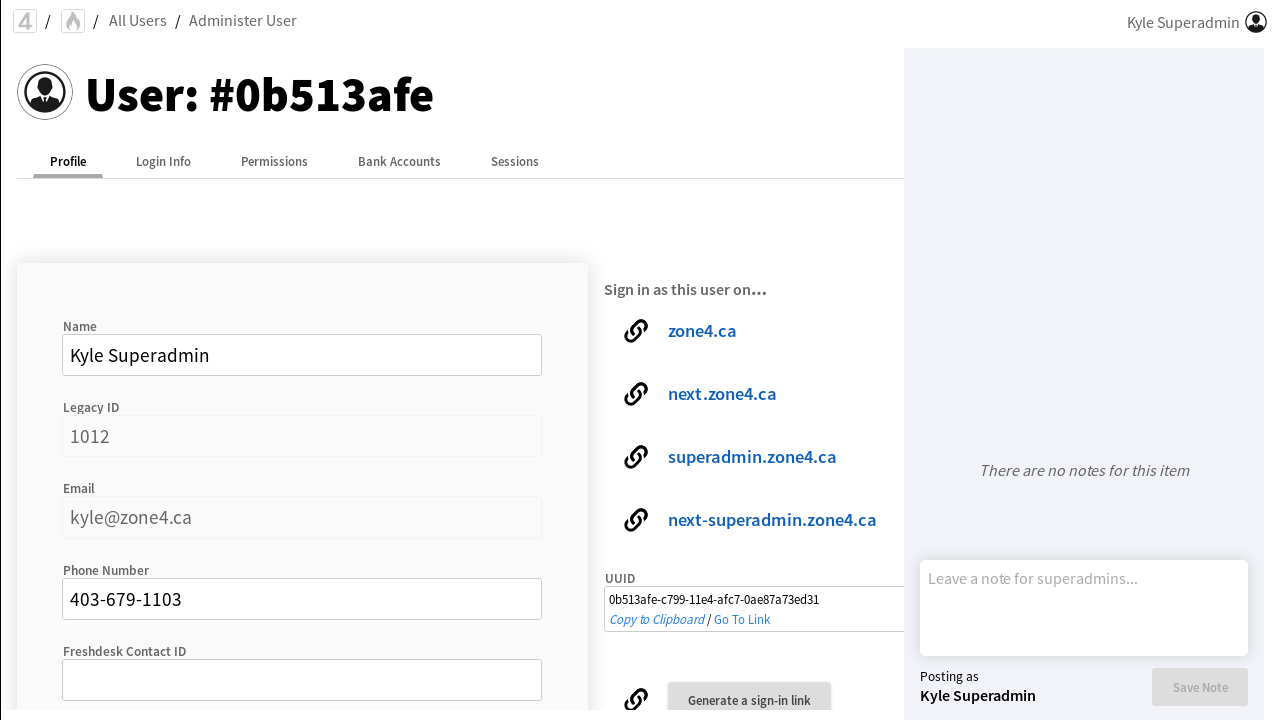
Task: Click the Zone4 '4' logo icon
Action: click(x=25, y=21)
